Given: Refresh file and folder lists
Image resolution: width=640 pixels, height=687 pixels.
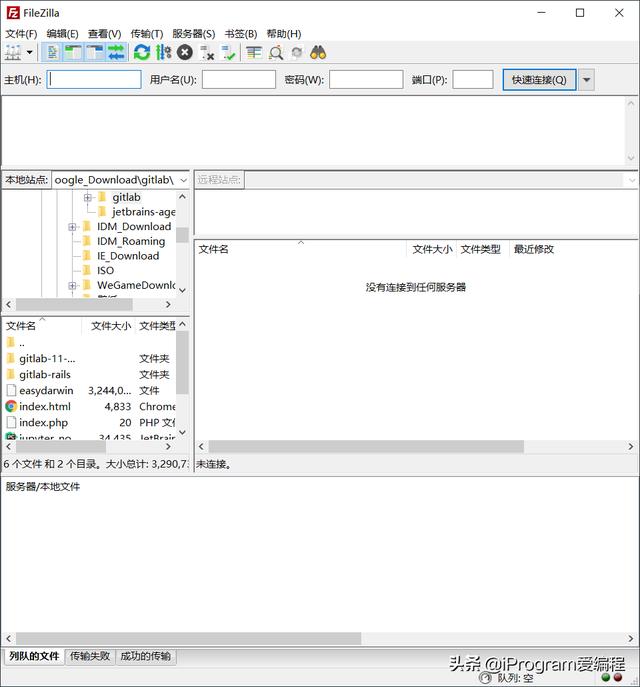Looking at the screenshot, I should click(x=142, y=53).
